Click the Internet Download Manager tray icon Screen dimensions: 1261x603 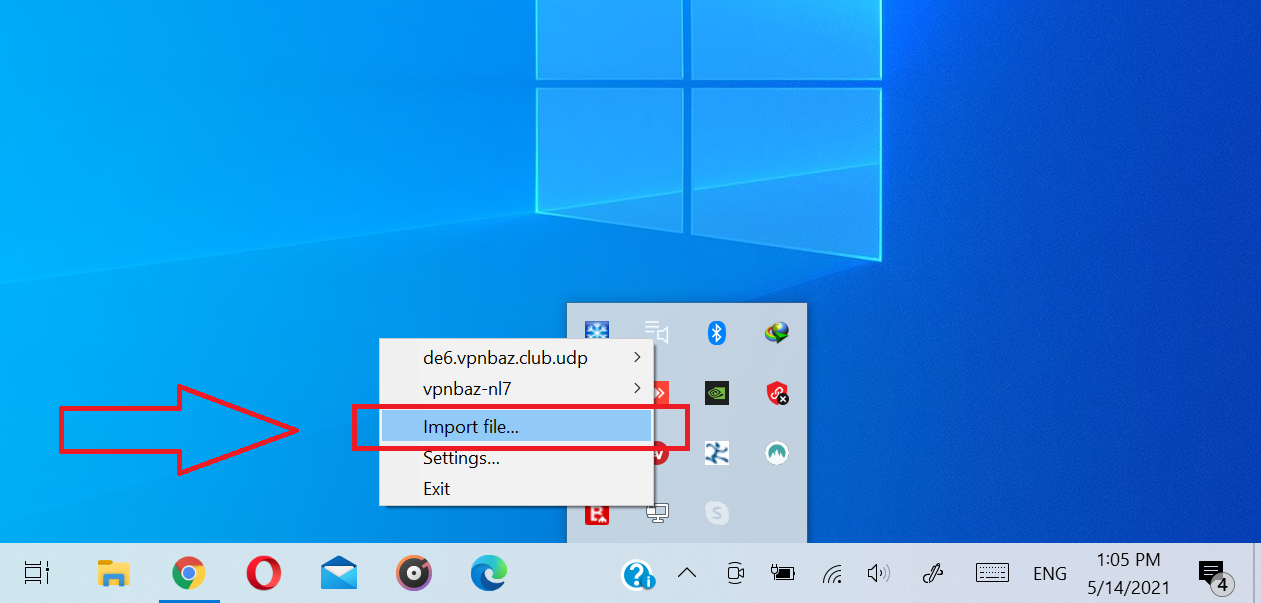777,333
